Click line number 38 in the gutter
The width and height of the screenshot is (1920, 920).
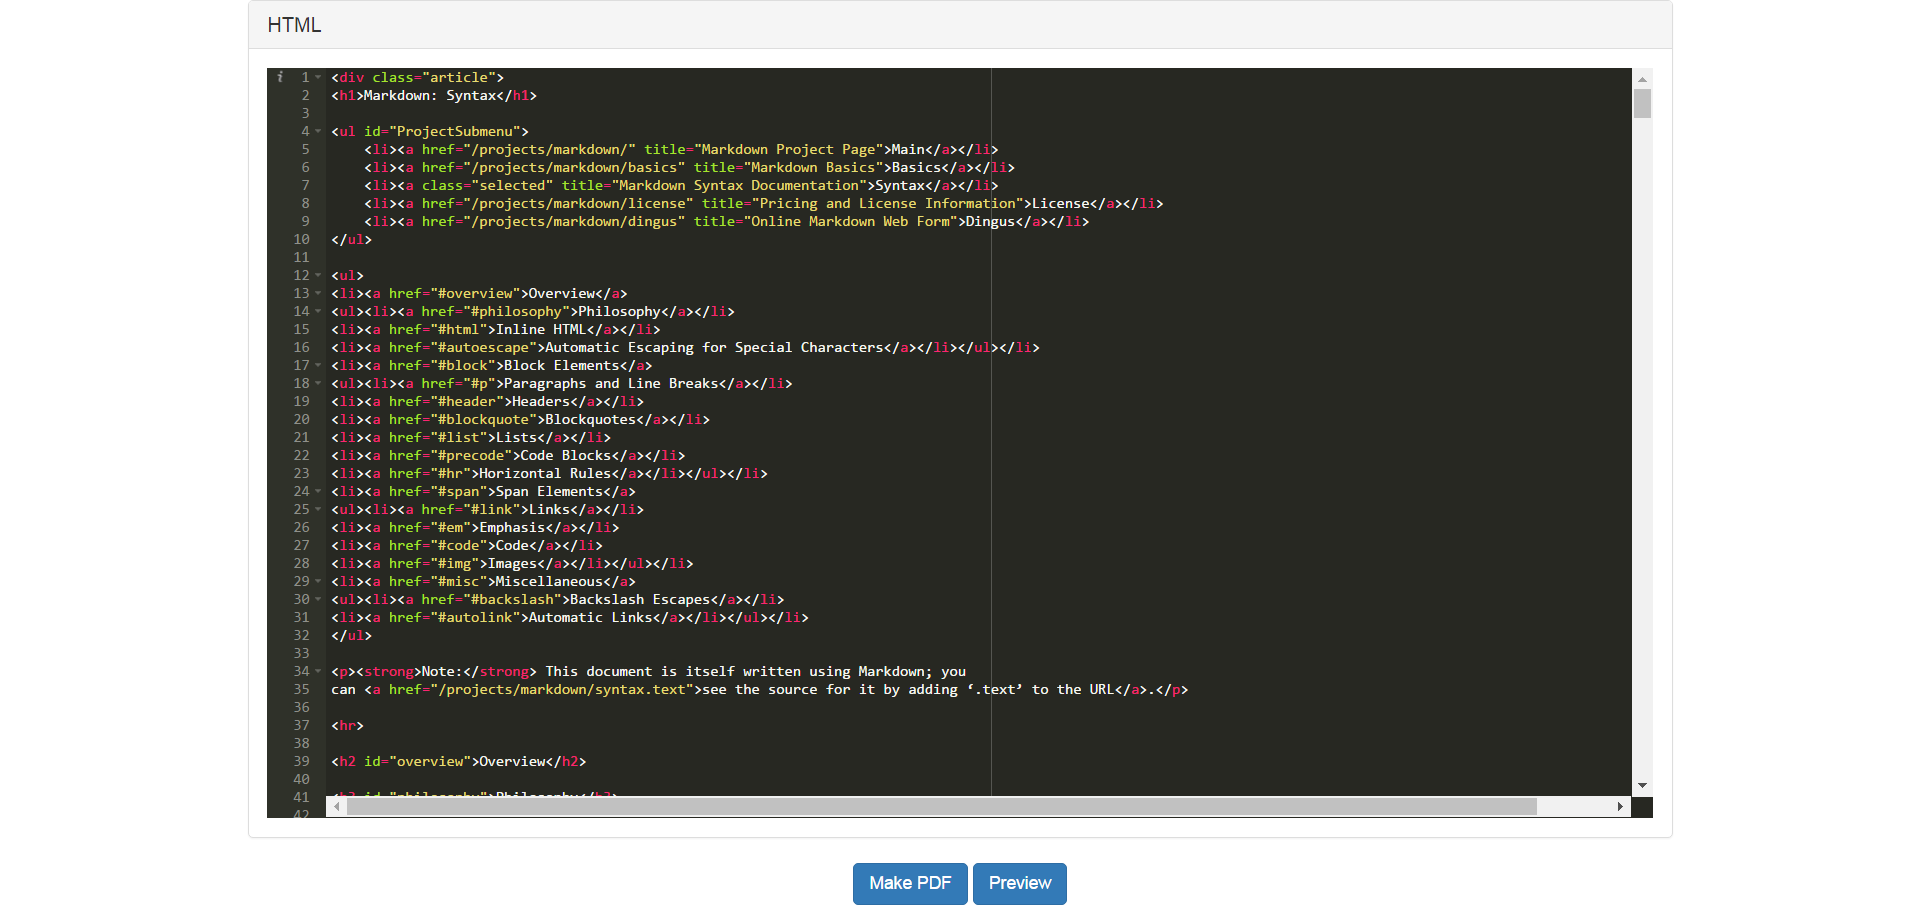point(301,743)
